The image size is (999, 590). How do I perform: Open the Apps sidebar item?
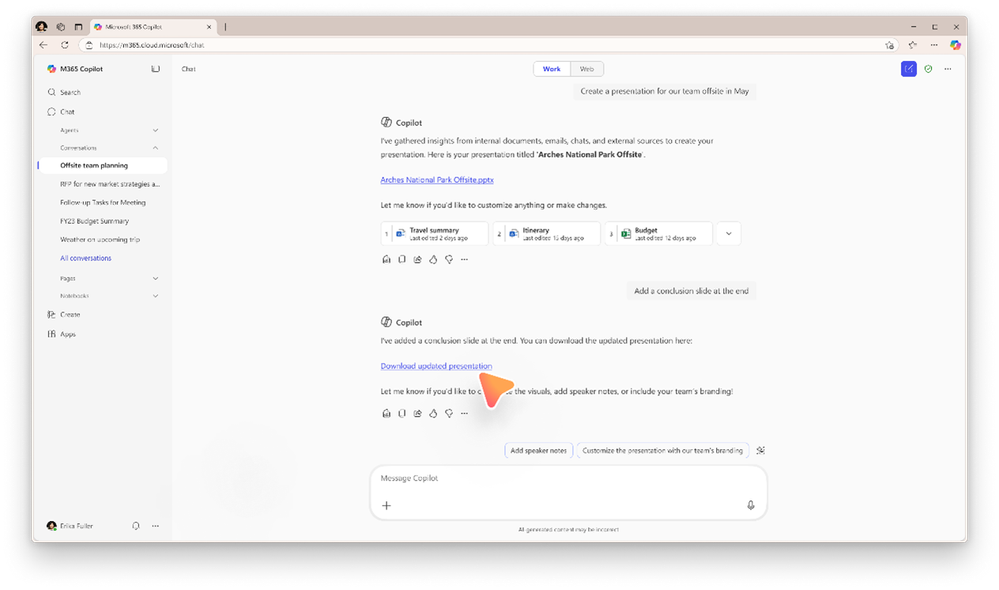point(67,334)
